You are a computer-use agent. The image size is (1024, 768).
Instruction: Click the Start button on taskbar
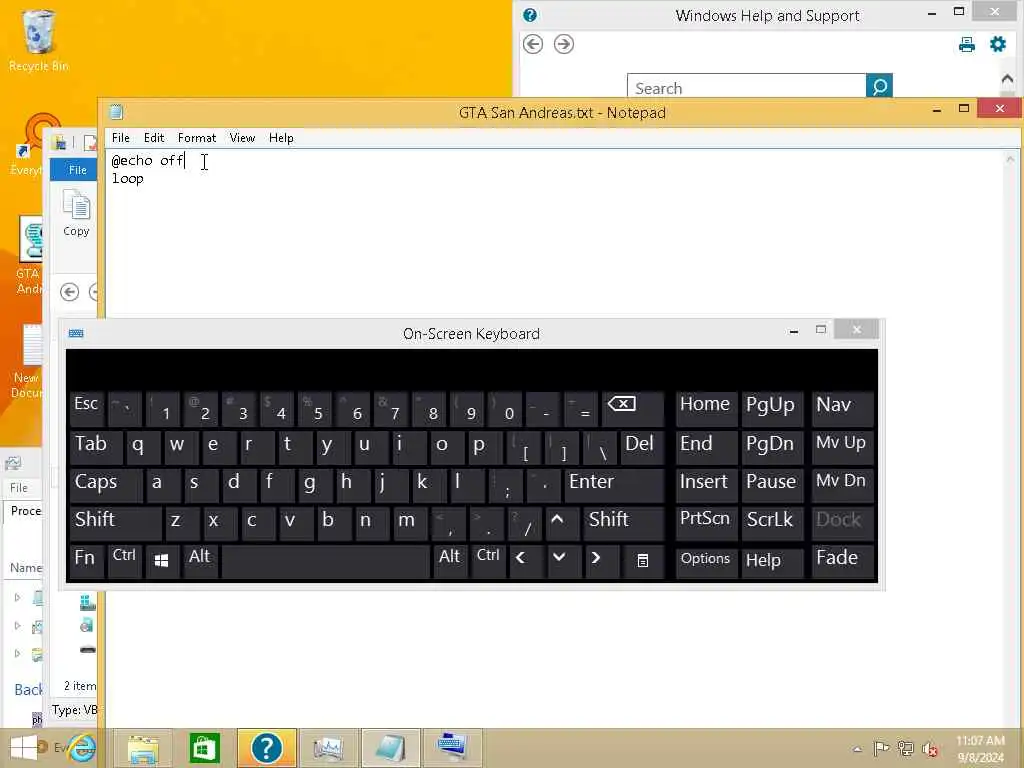pos(24,748)
